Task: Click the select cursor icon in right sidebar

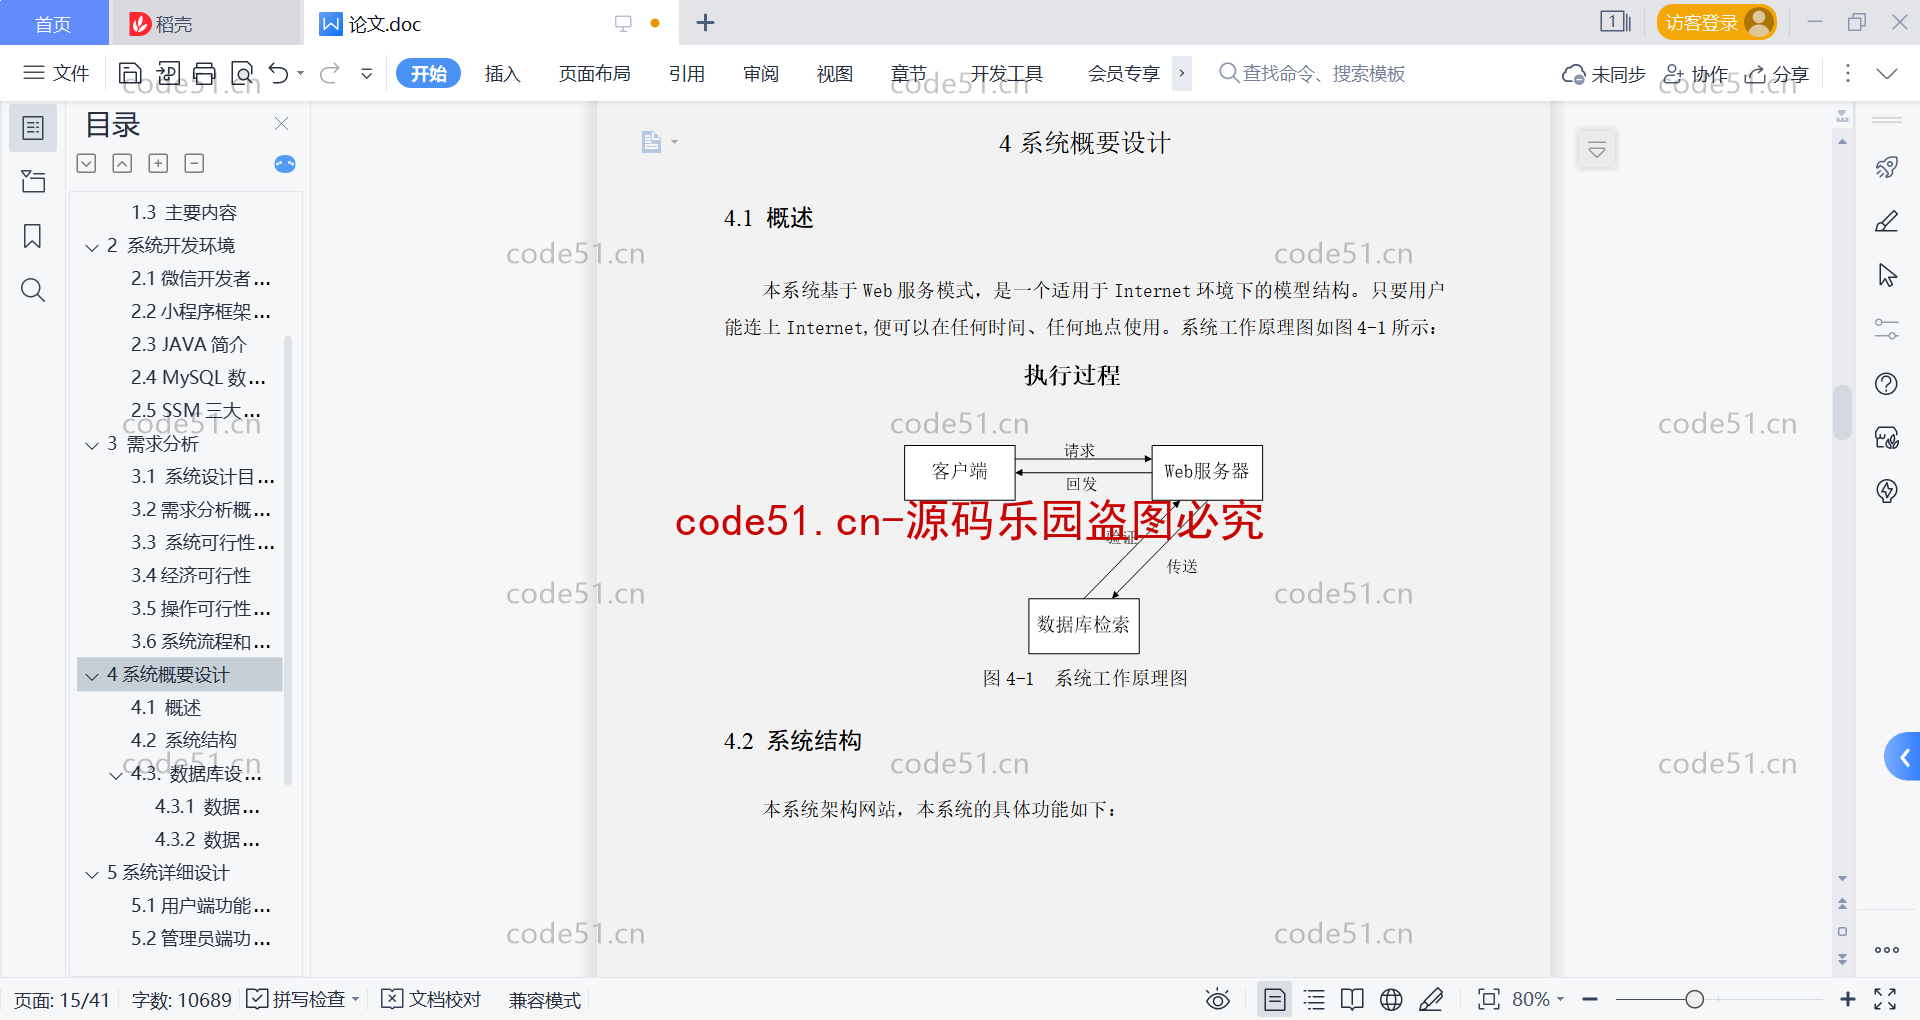Action: click(1887, 275)
